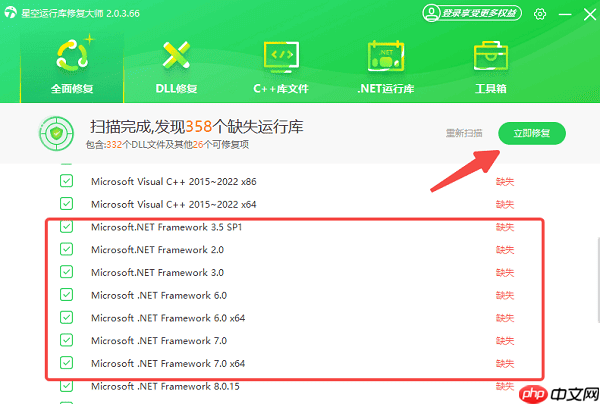Select the Microsoft Visual C++ 2015~2022 x86 text
This screenshot has width=600, height=404.
[x=174, y=181]
